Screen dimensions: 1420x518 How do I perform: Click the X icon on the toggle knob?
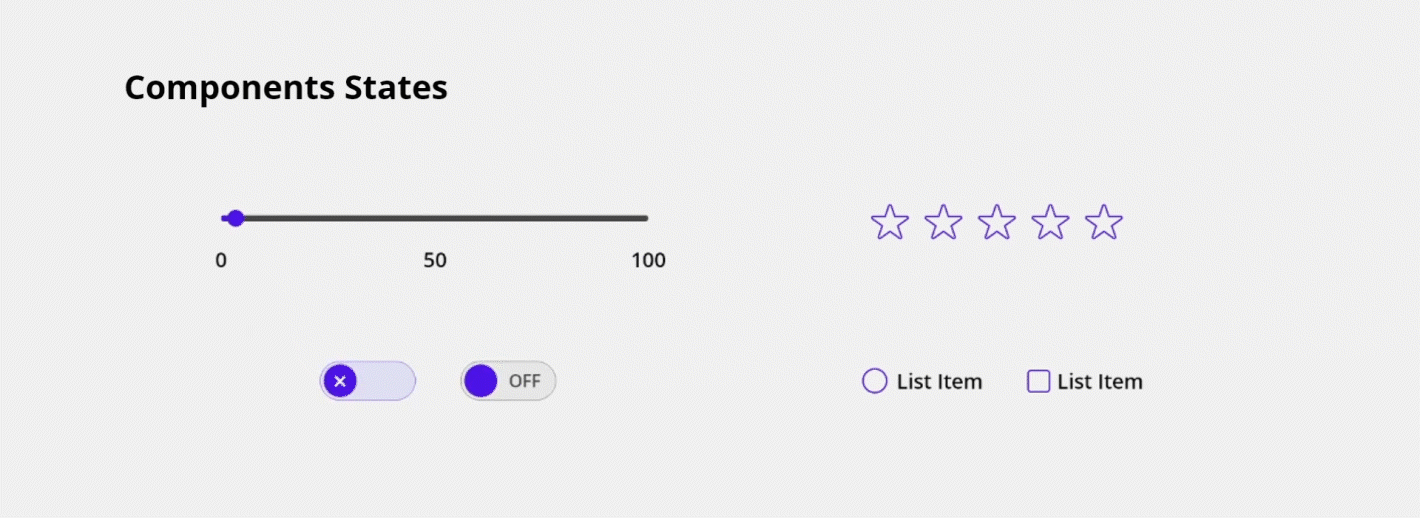click(x=340, y=381)
